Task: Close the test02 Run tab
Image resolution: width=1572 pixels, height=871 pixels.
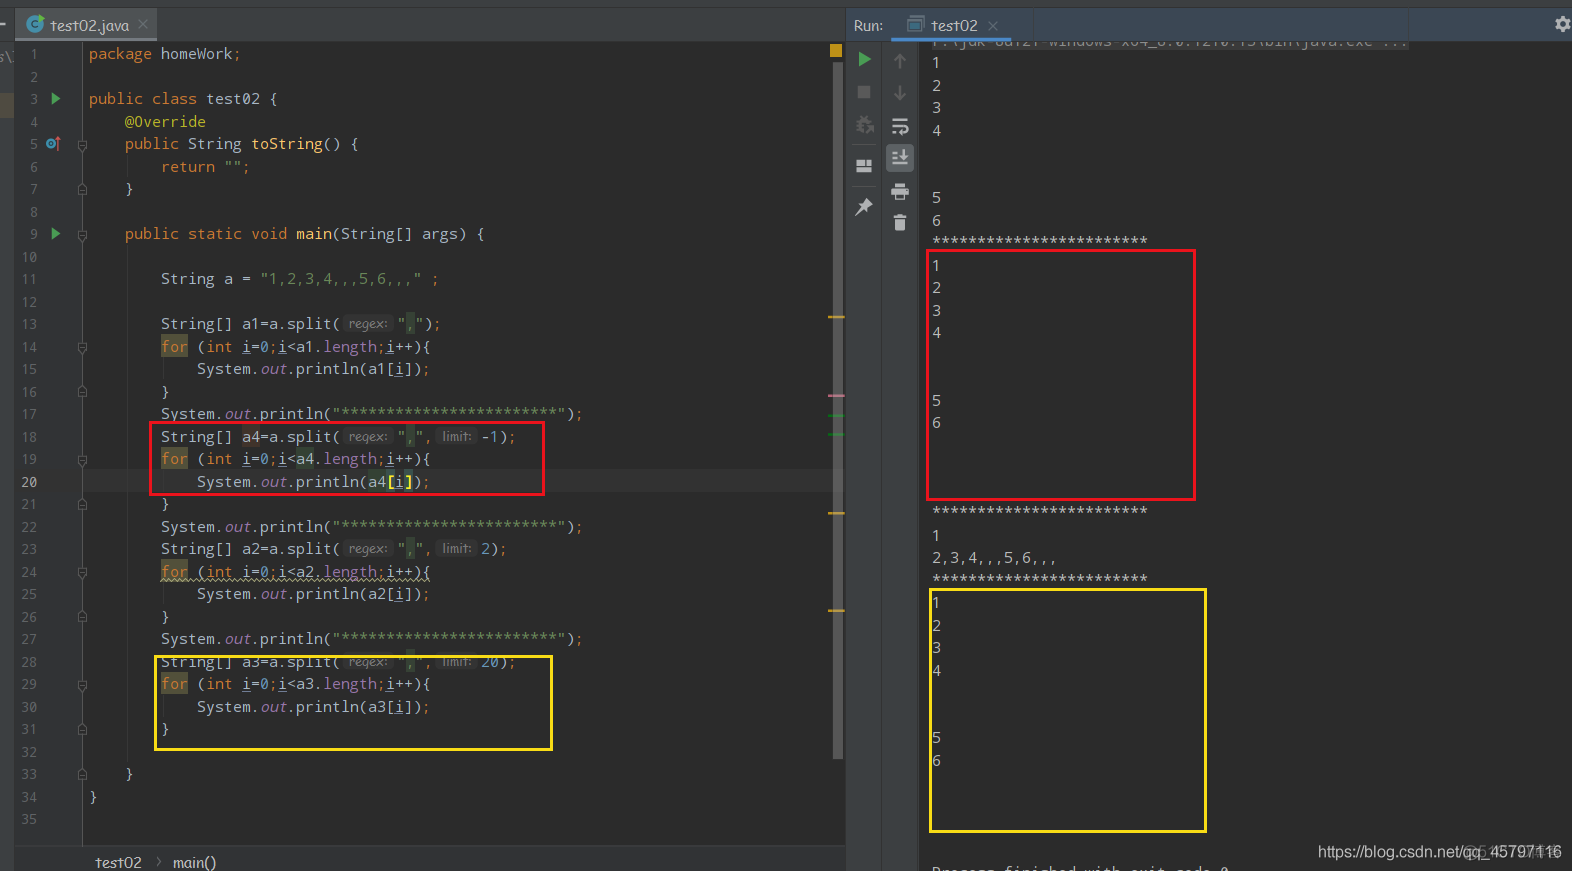Action: pos(993,25)
